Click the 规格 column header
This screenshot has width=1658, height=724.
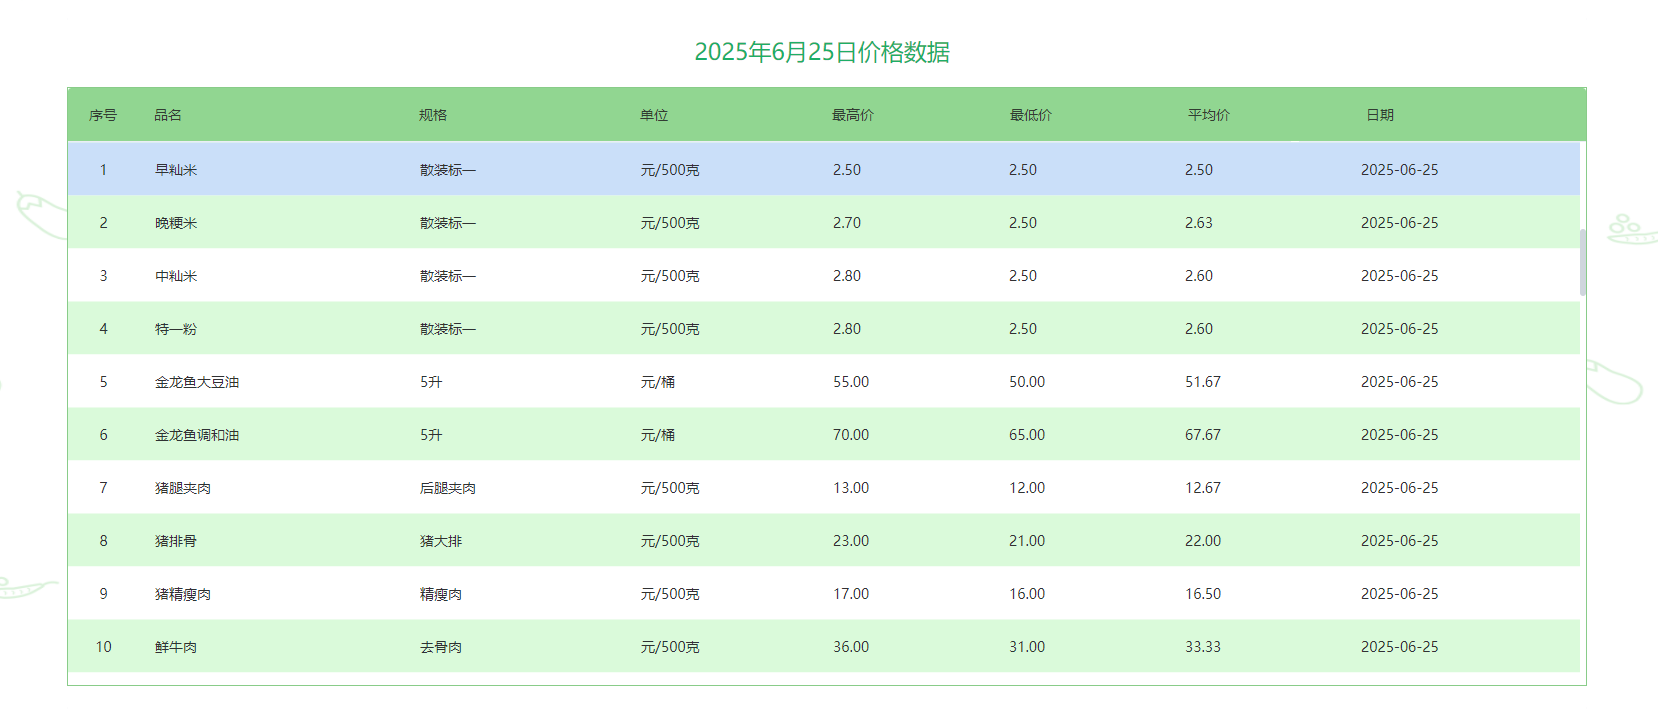click(433, 115)
